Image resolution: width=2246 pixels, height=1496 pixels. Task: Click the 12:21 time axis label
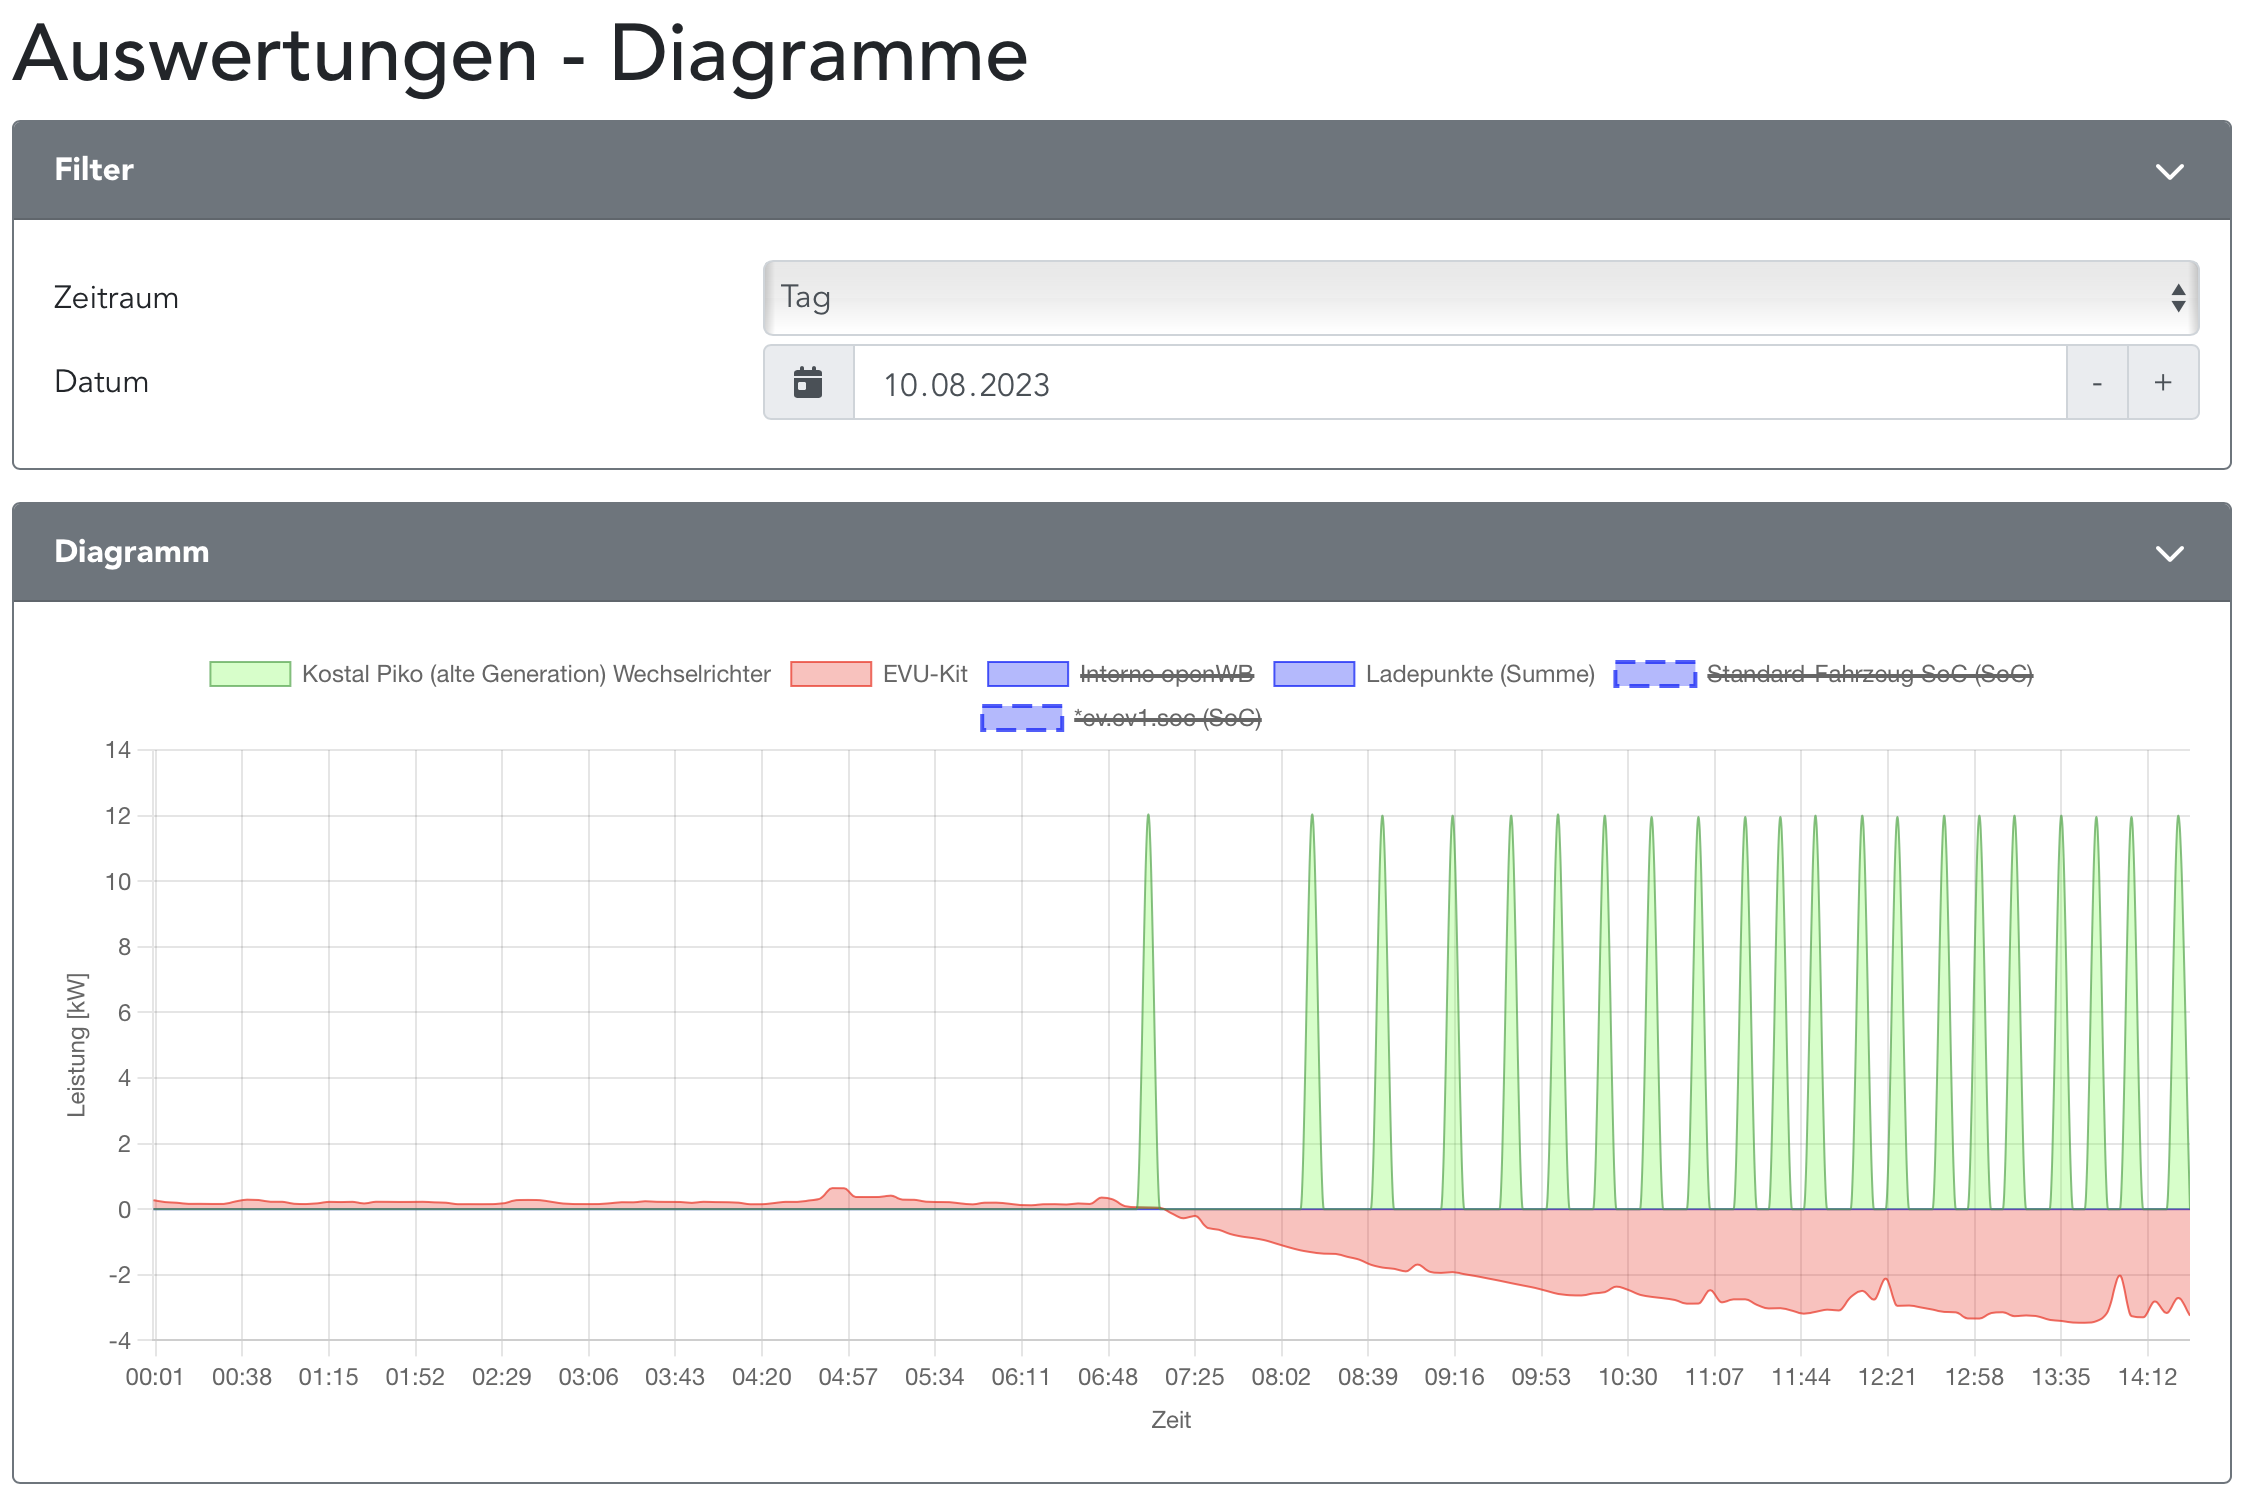(x=1886, y=1377)
